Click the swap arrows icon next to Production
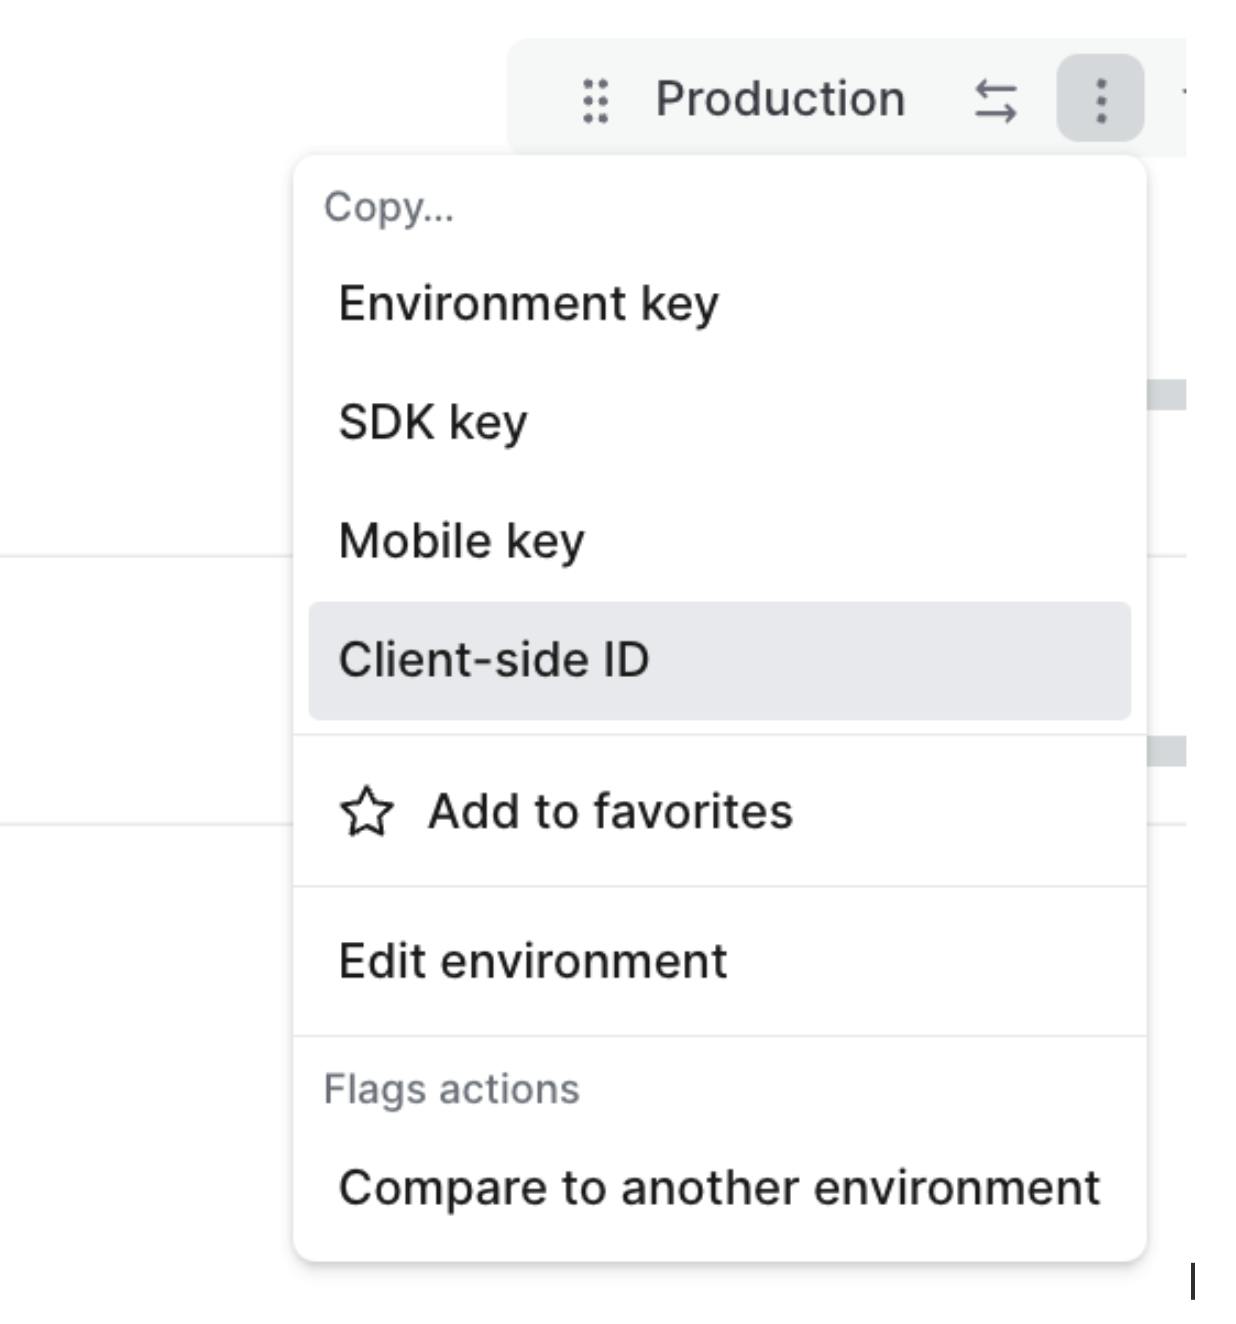The width and height of the screenshot is (1236, 1324). tap(995, 100)
